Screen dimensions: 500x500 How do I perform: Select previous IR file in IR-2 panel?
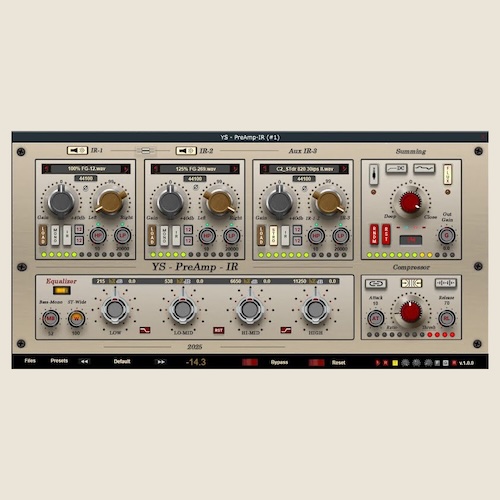click(x=155, y=169)
